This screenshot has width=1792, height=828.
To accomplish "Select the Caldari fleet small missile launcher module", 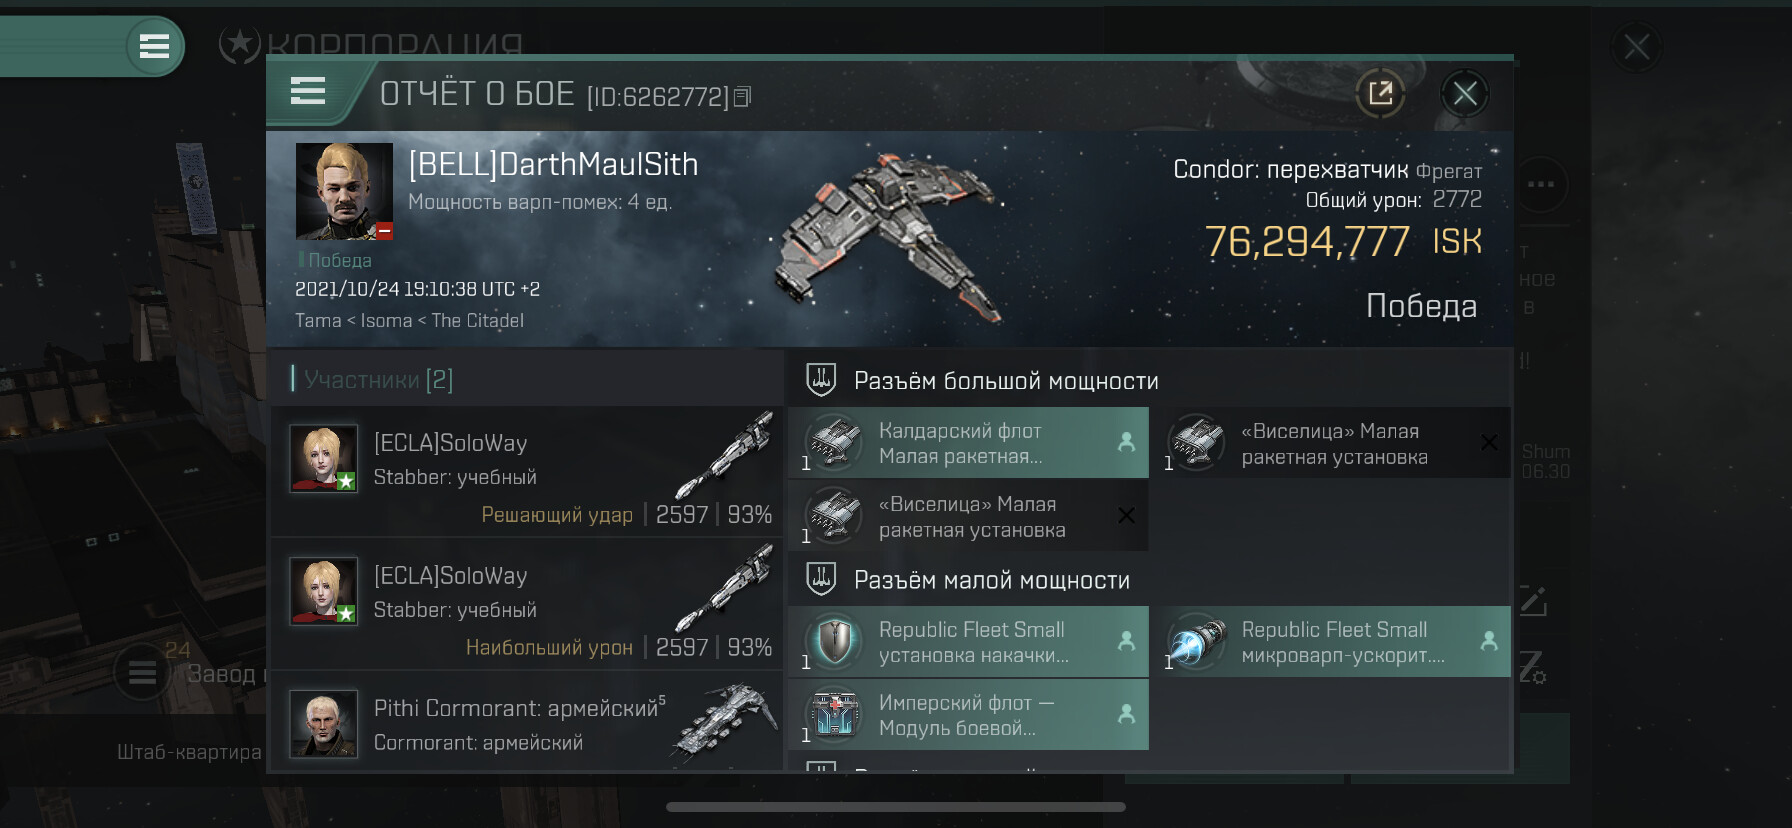I will click(x=968, y=442).
